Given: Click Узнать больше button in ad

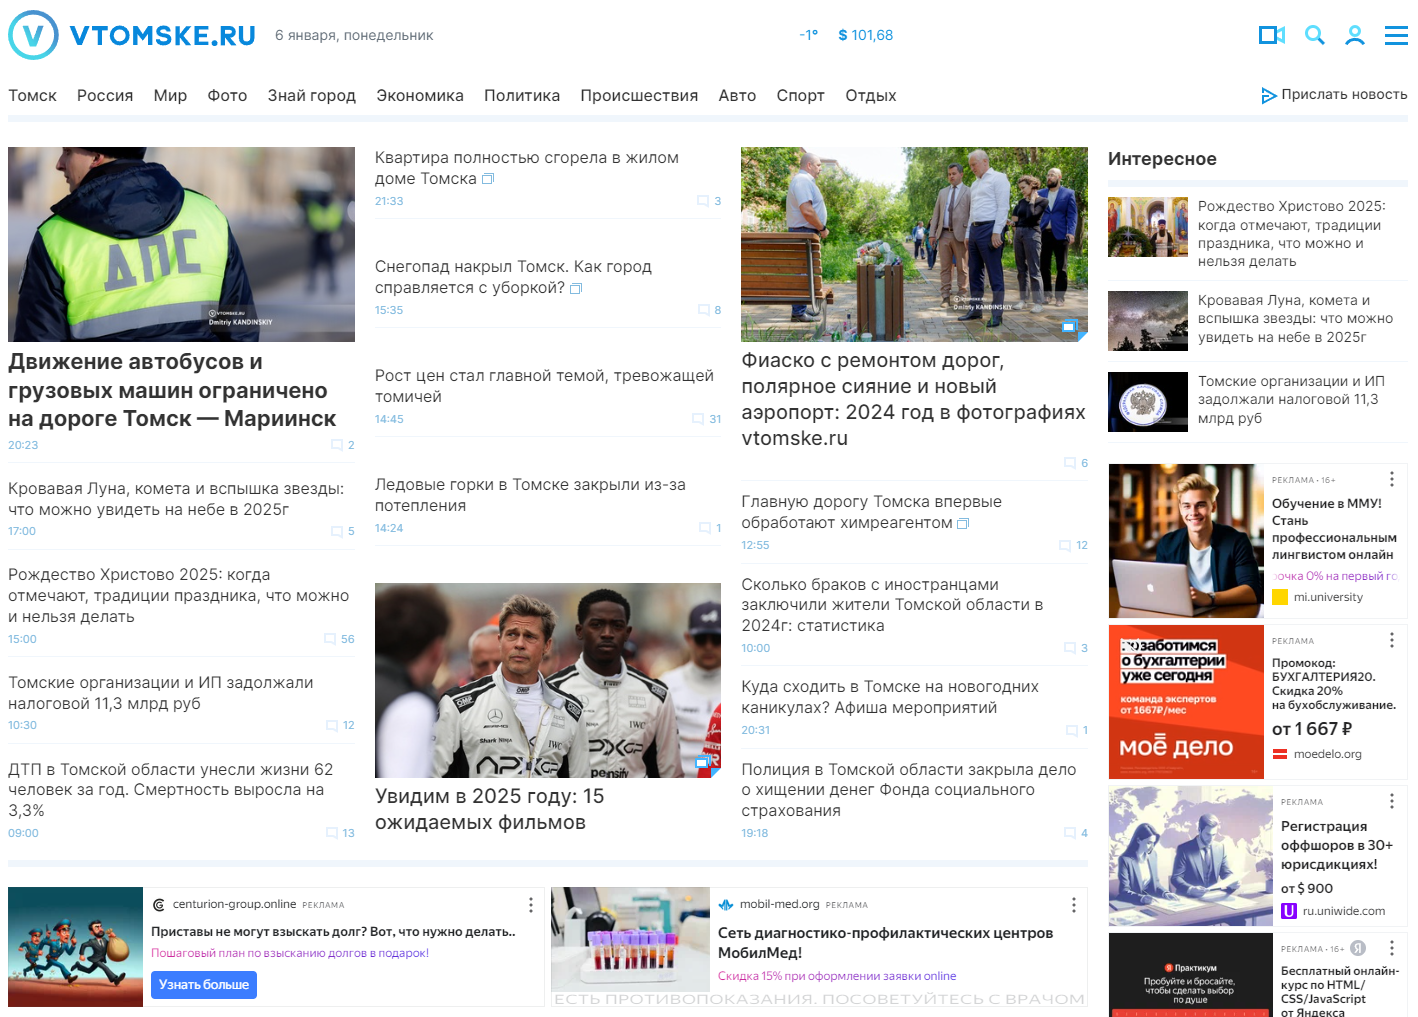Looking at the screenshot, I should coord(204,985).
